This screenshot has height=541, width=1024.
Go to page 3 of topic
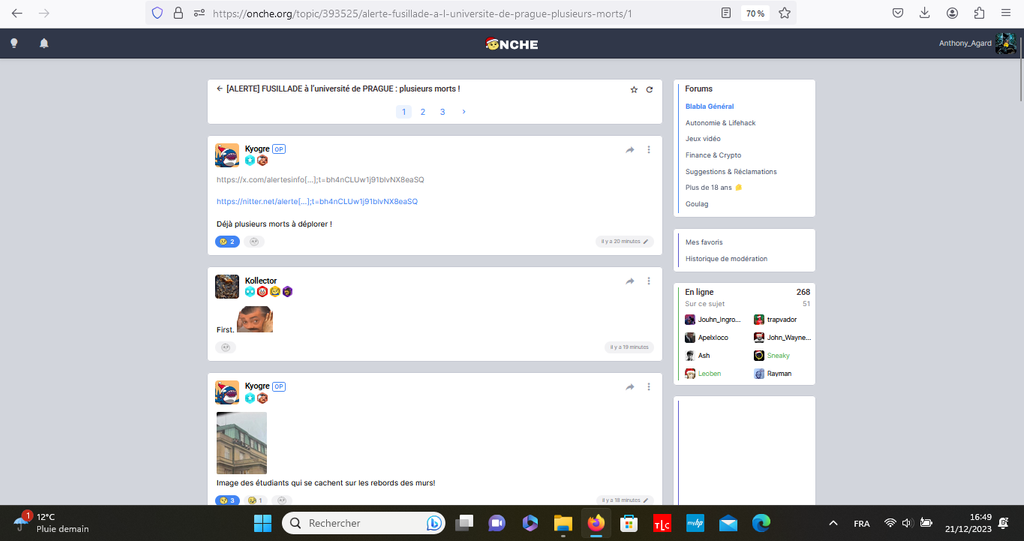pos(442,112)
